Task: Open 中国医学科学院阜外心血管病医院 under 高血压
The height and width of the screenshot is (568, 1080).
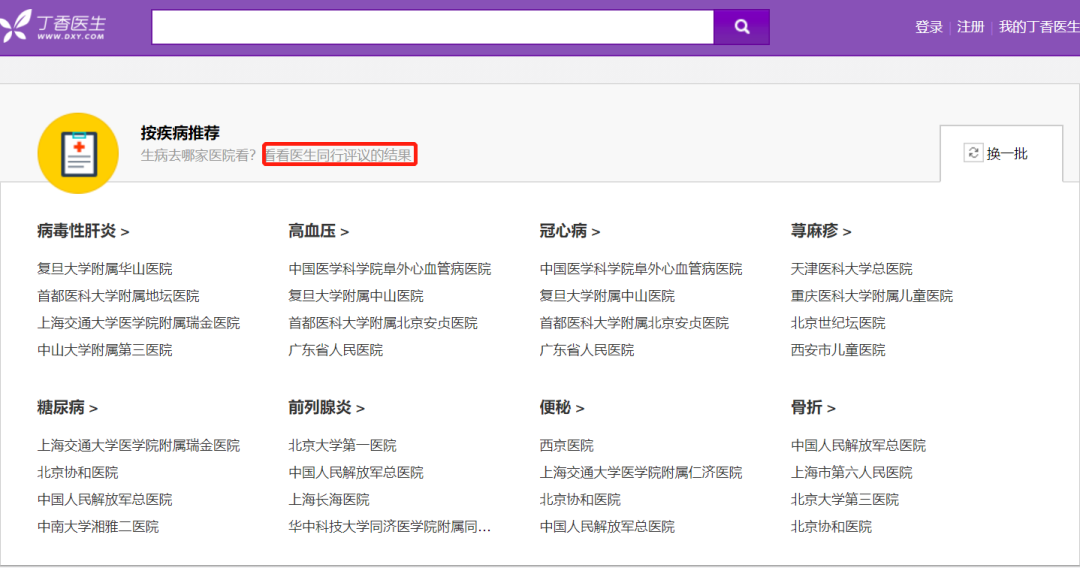Action: [390, 269]
